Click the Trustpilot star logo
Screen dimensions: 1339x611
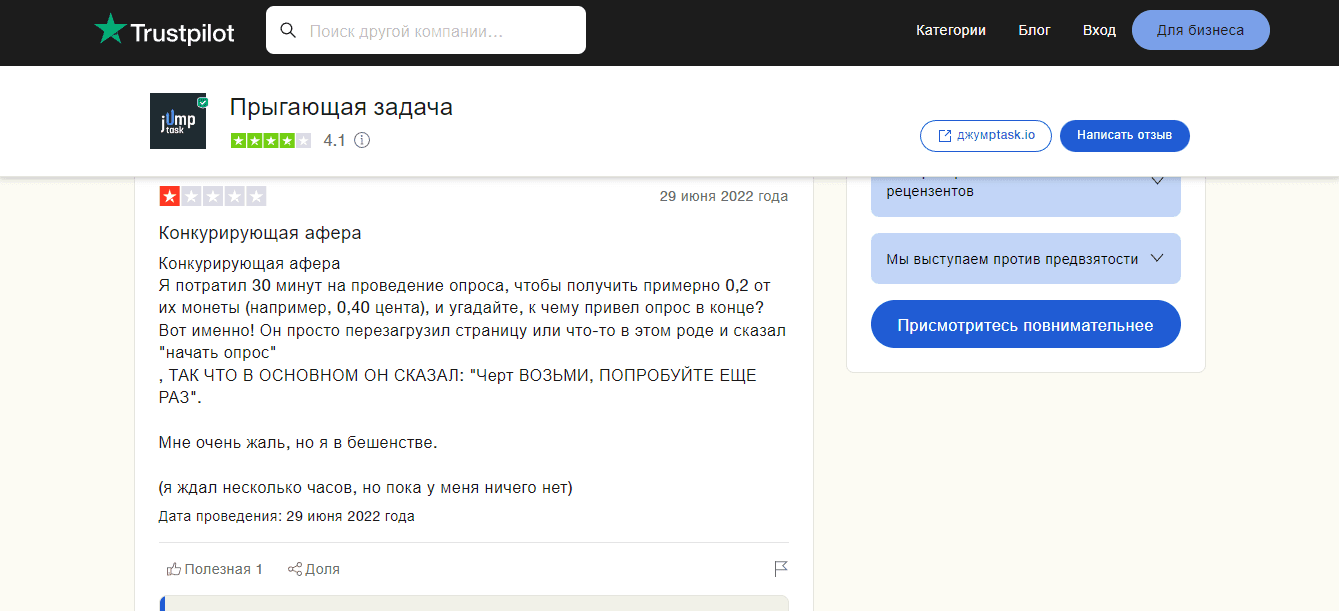(x=110, y=30)
